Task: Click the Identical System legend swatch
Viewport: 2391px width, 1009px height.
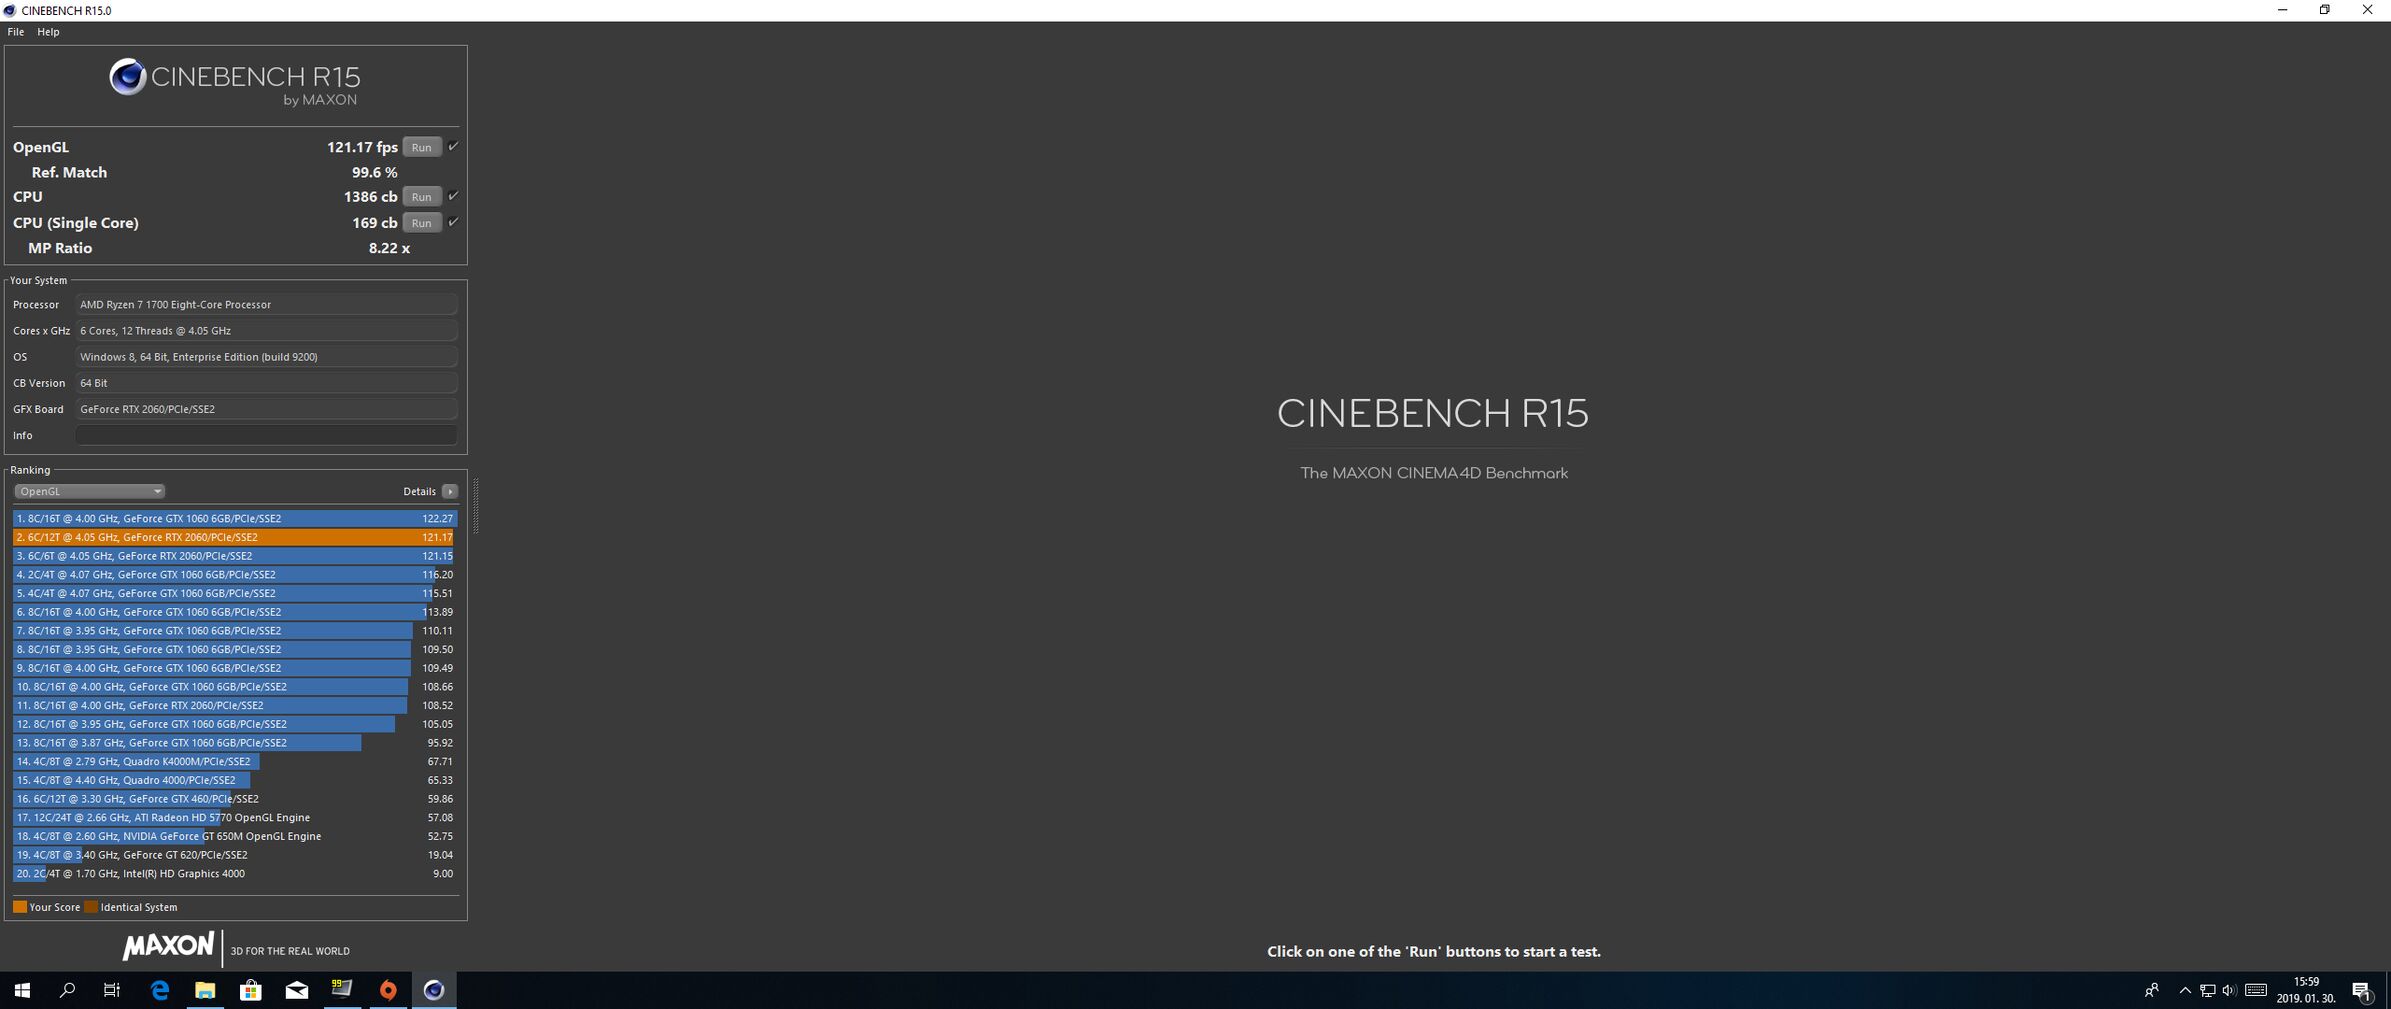Action: tap(91, 907)
